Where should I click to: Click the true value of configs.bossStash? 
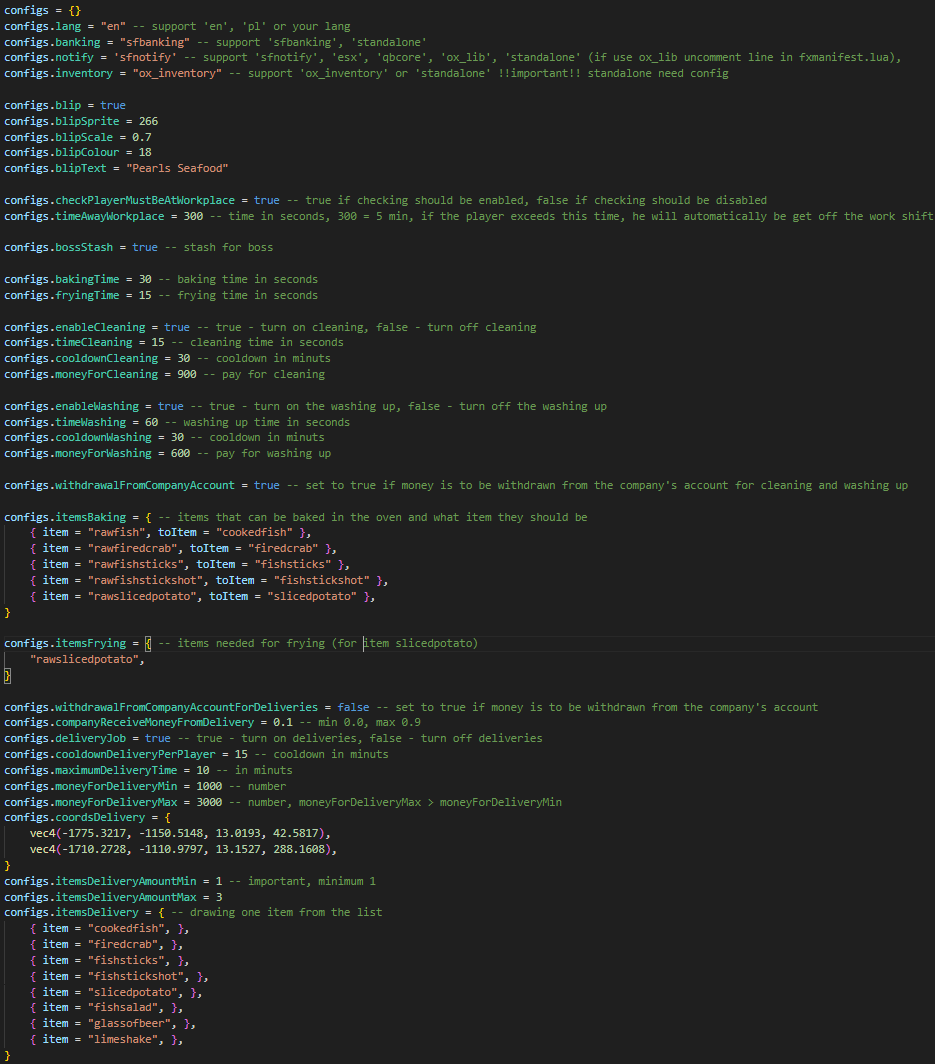[x=144, y=246]
